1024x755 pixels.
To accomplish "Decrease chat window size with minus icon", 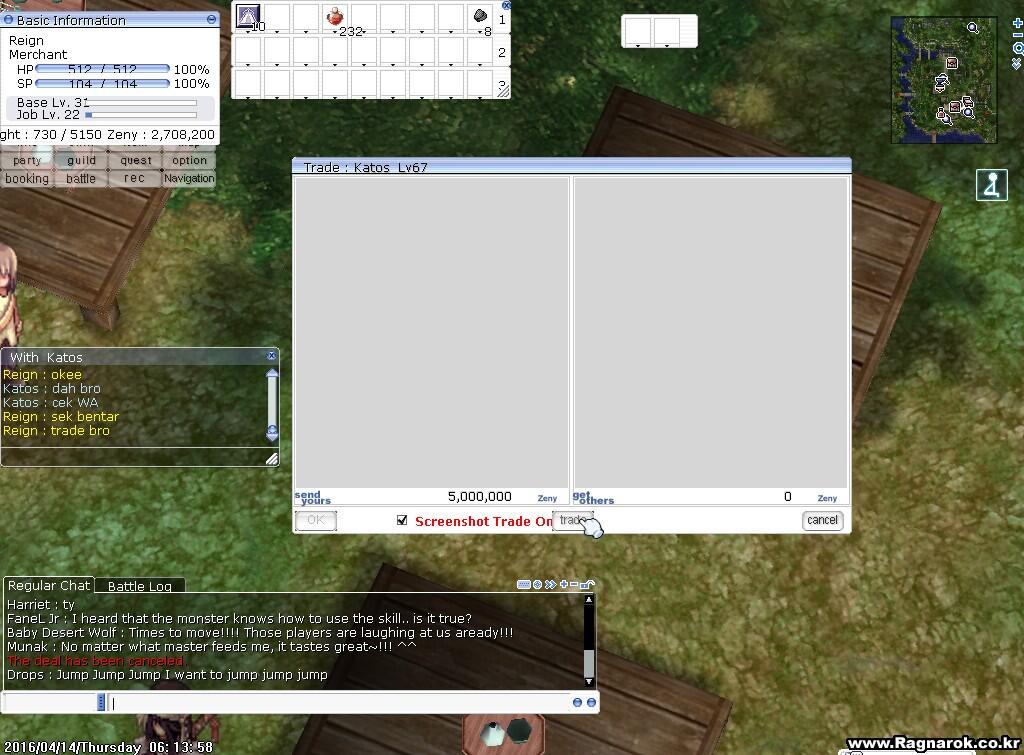I will coord(574,585).
